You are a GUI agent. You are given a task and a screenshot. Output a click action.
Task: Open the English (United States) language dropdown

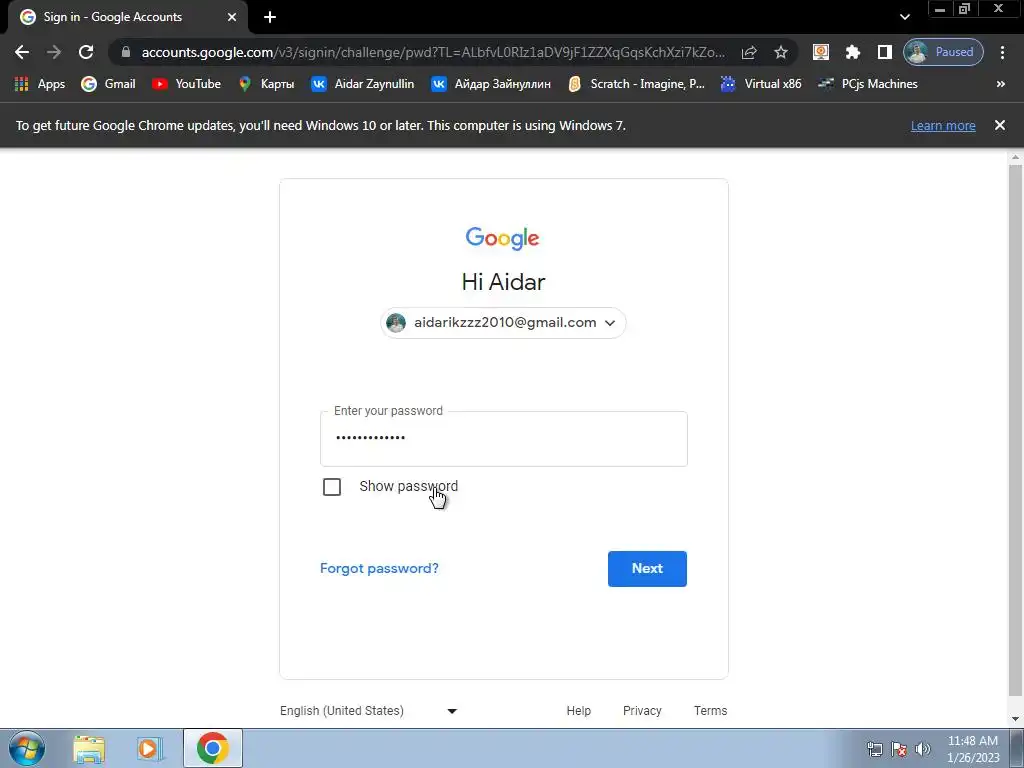pyautogui.click(x=369, y=711)
